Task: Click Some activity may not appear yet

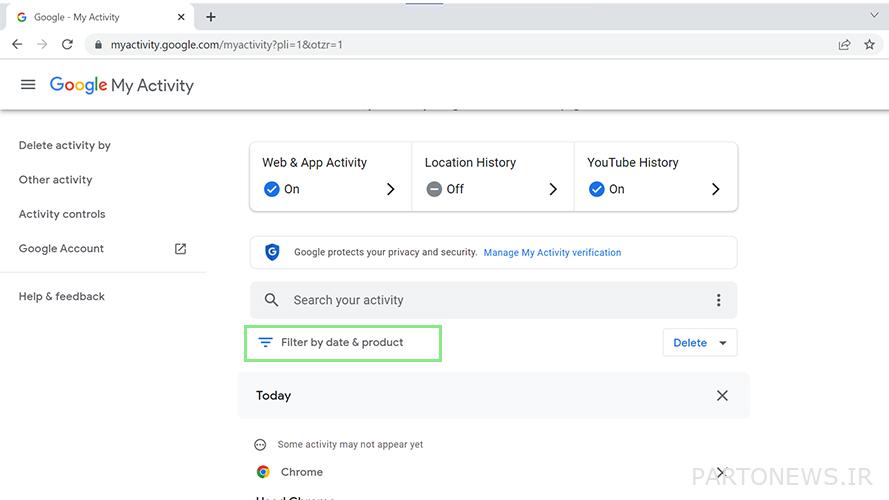Action: (350, 444)
